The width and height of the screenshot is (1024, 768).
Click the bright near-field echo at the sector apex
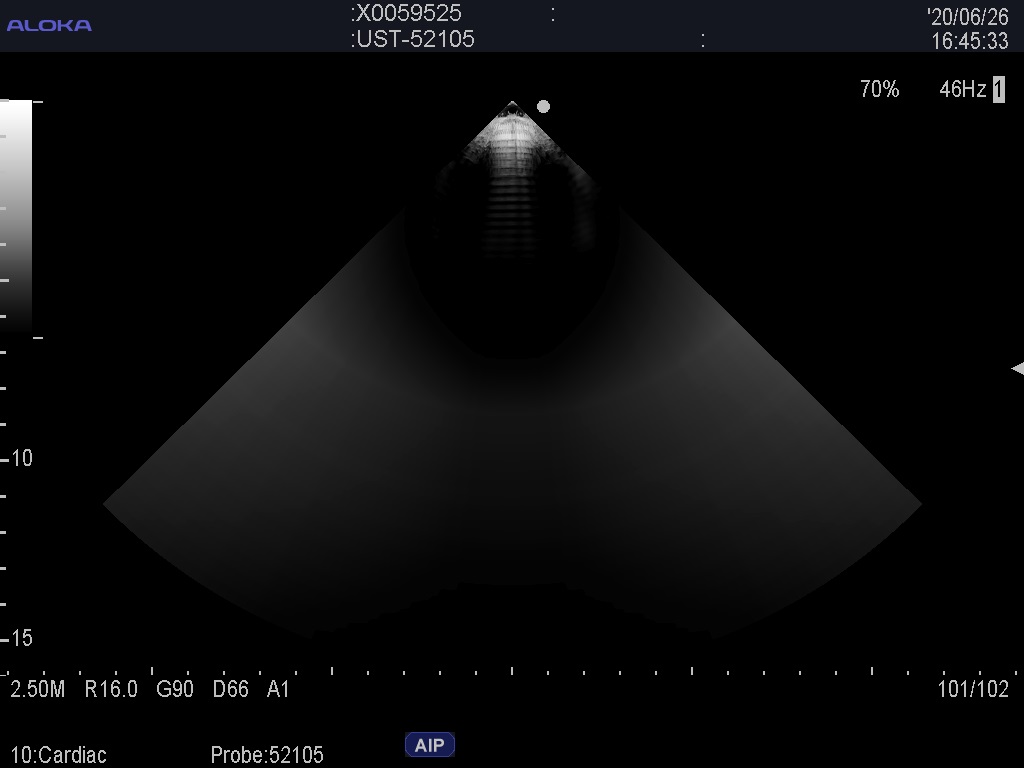click(513, 135)
